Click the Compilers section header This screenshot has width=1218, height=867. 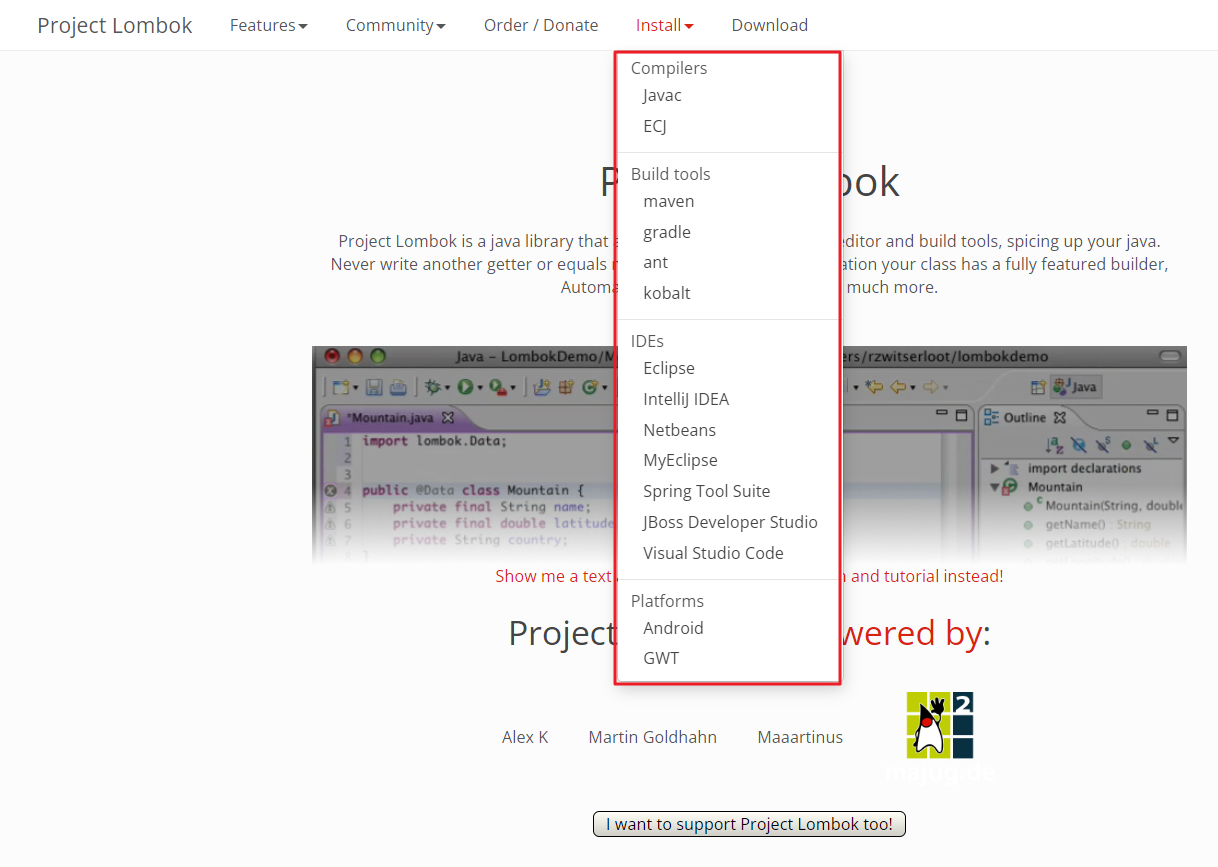pos(669,68)
